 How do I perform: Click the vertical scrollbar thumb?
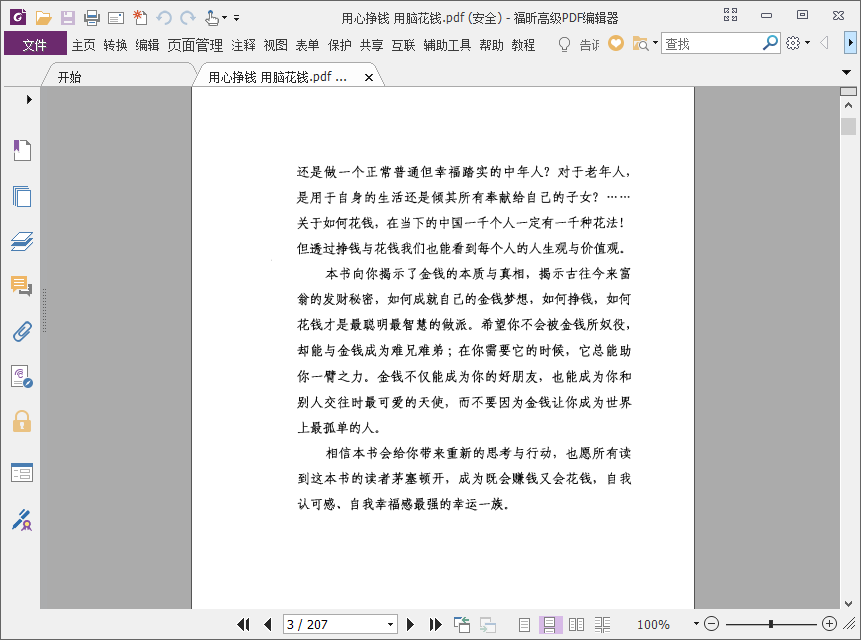(848, 126)
